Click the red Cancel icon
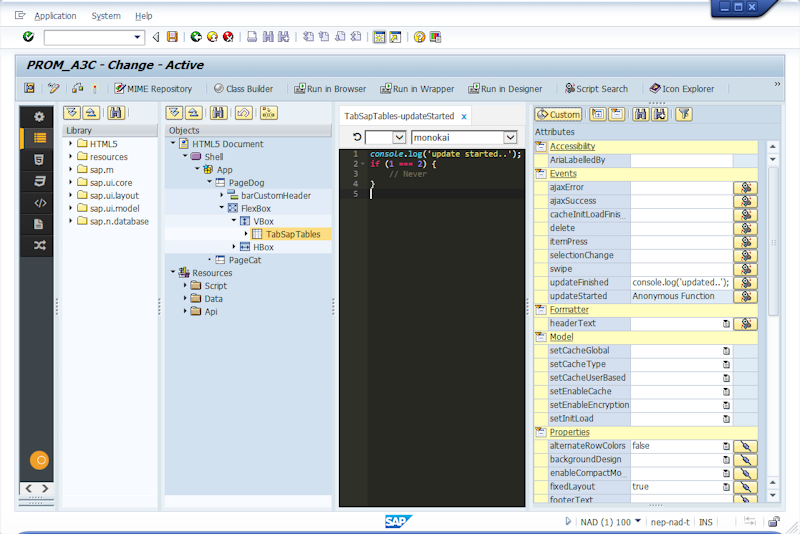 (228, 37)
